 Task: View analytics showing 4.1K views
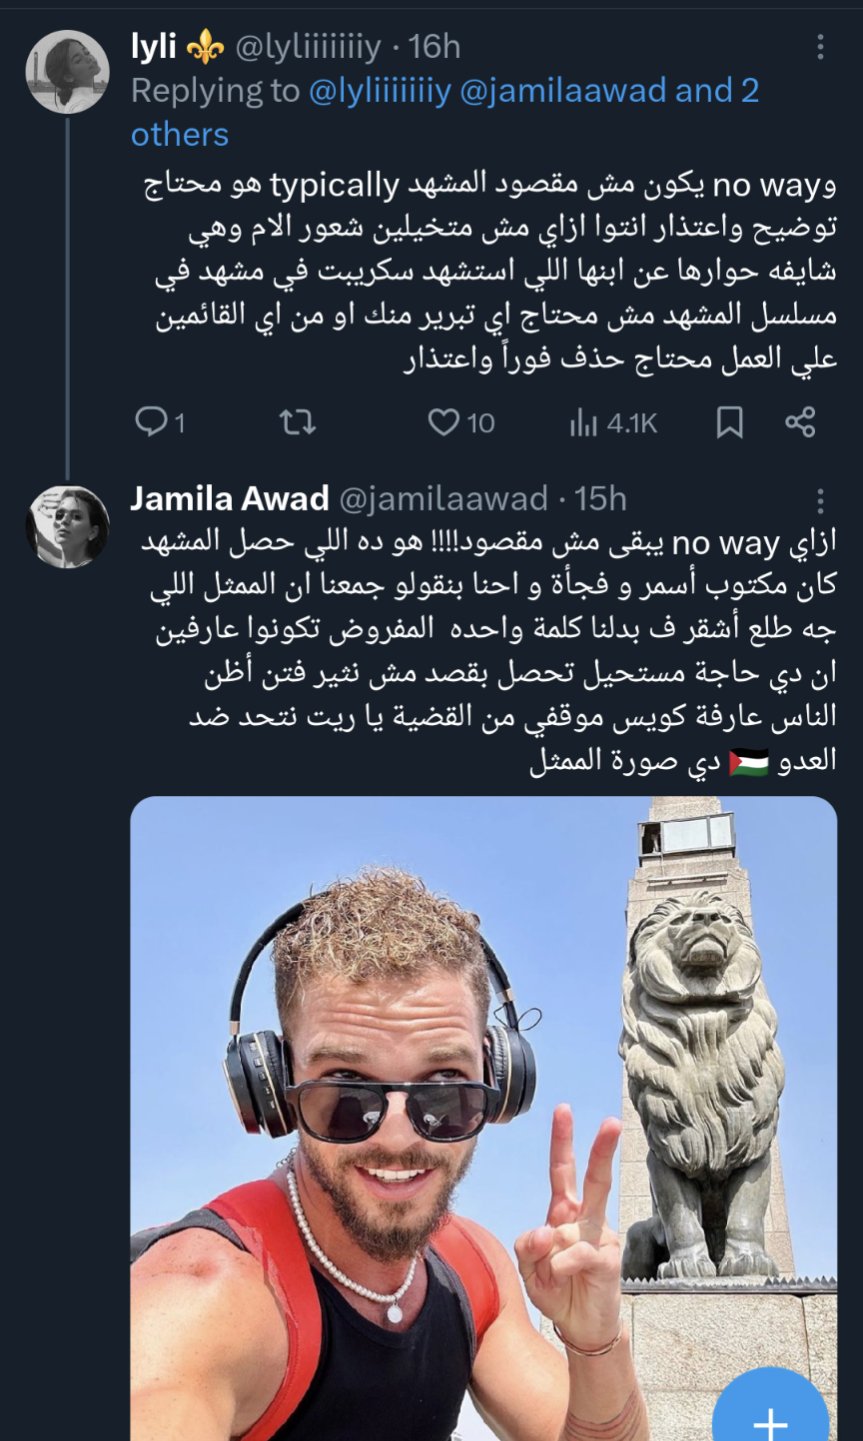point(613,423)
